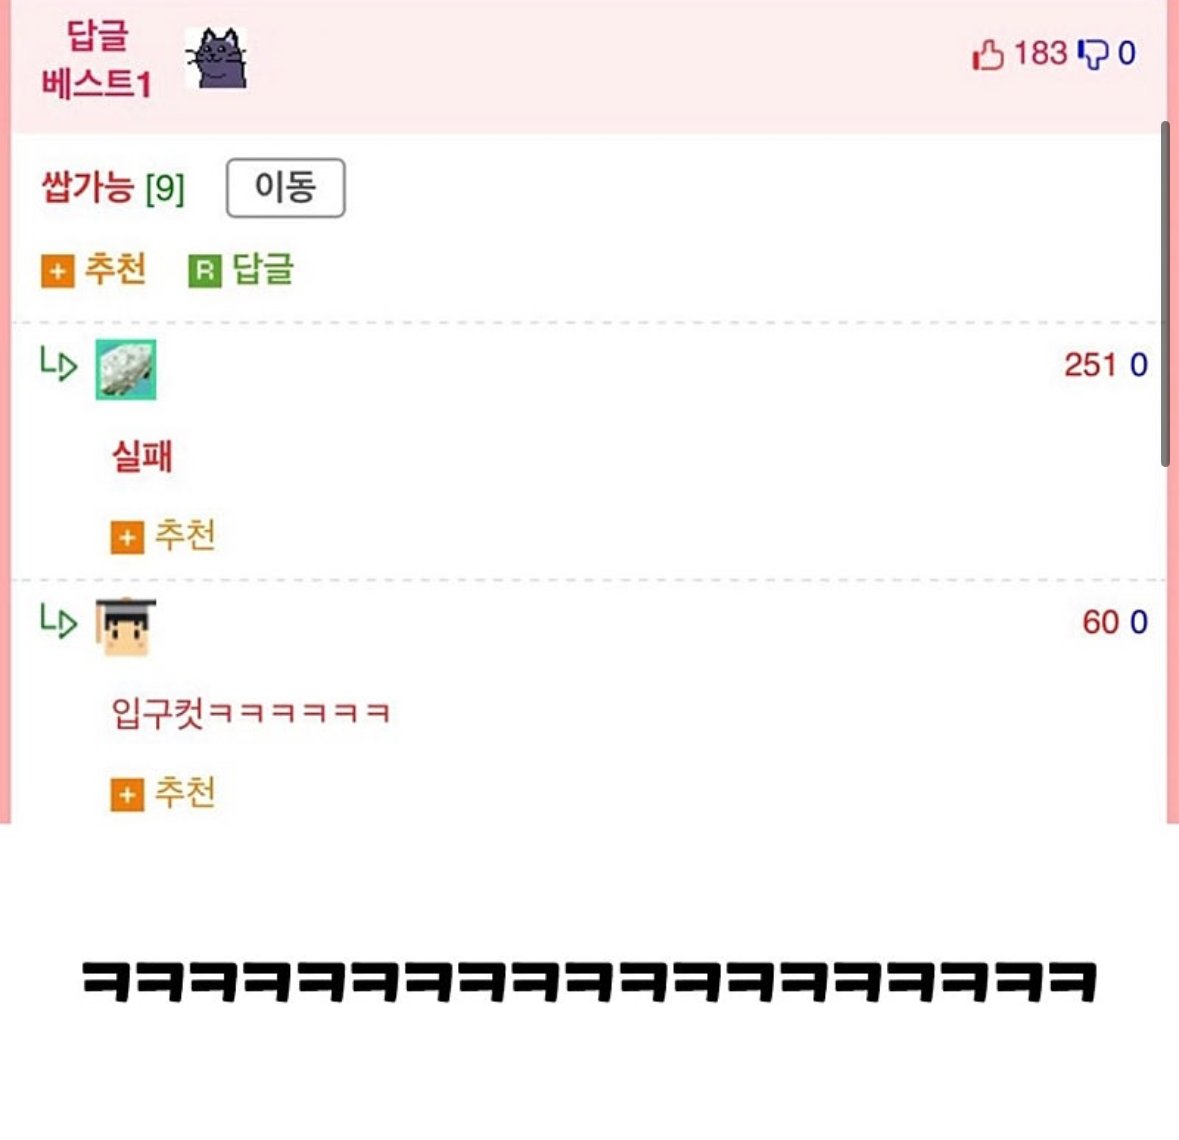Click the reply arrow before graduate avatar
Viewport: 1179px width, 1140px height.
click(x=59, y=621)
